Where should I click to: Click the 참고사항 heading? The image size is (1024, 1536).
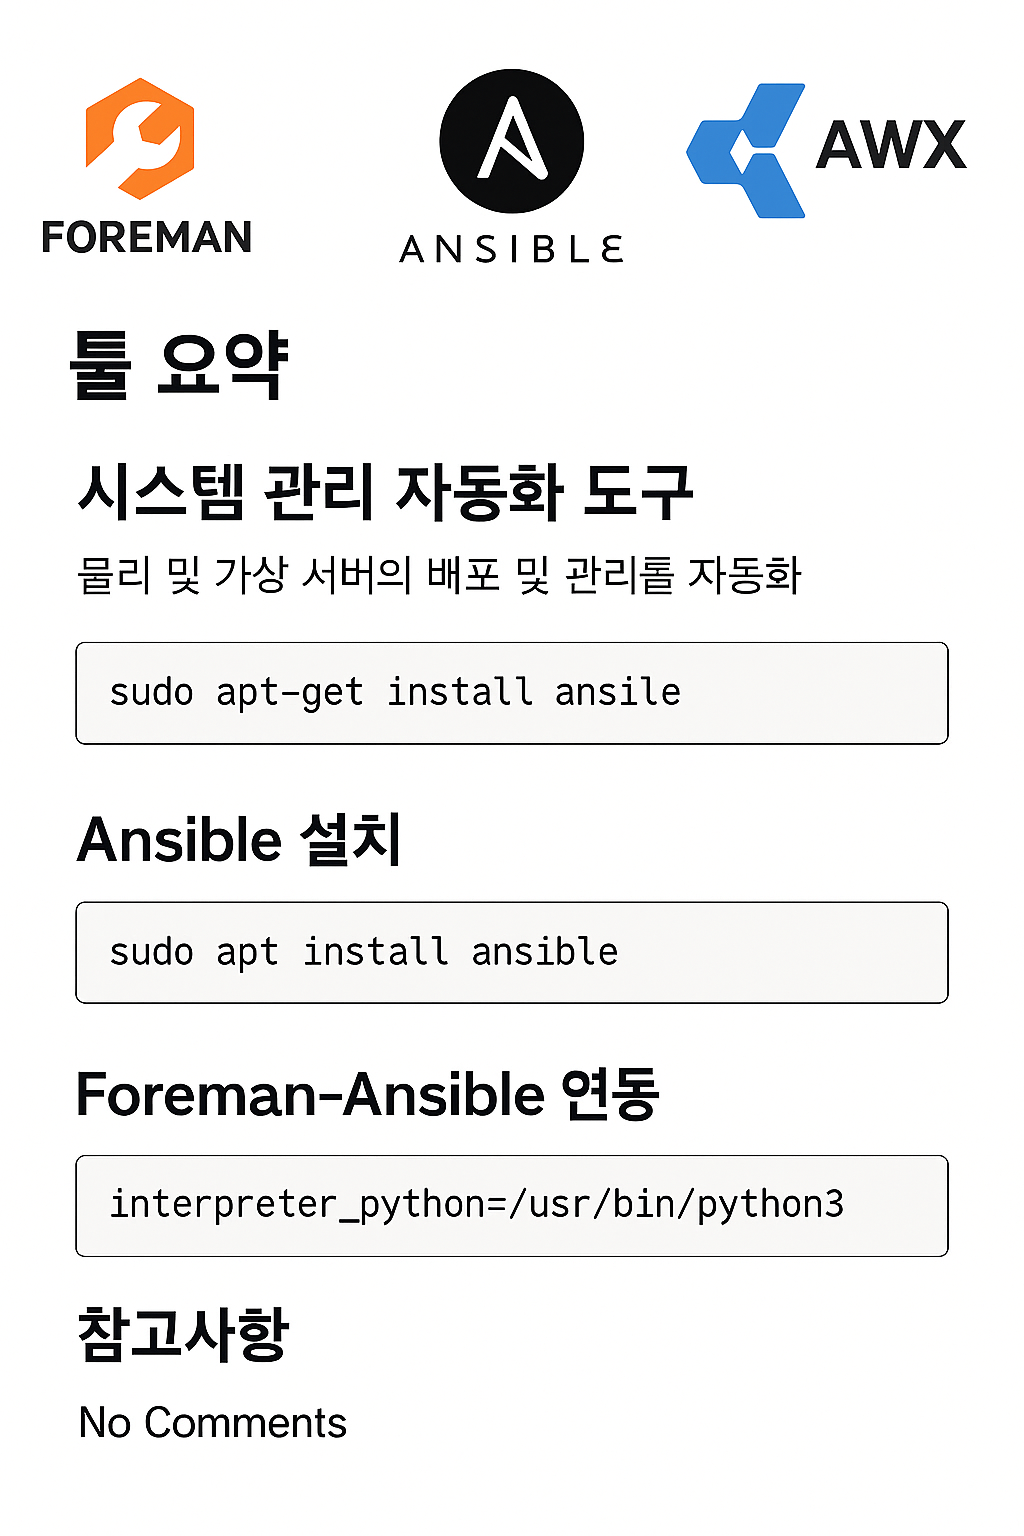[x=183, y=1335]
